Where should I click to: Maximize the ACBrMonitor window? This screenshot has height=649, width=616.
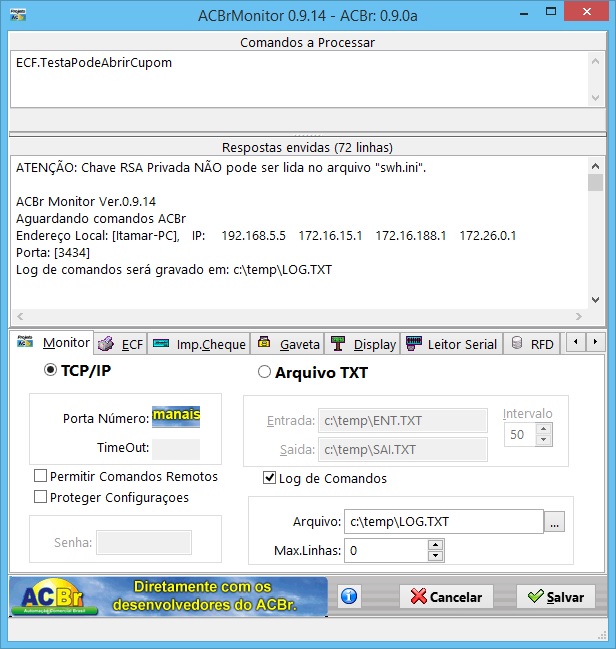(x=551, y=12)
